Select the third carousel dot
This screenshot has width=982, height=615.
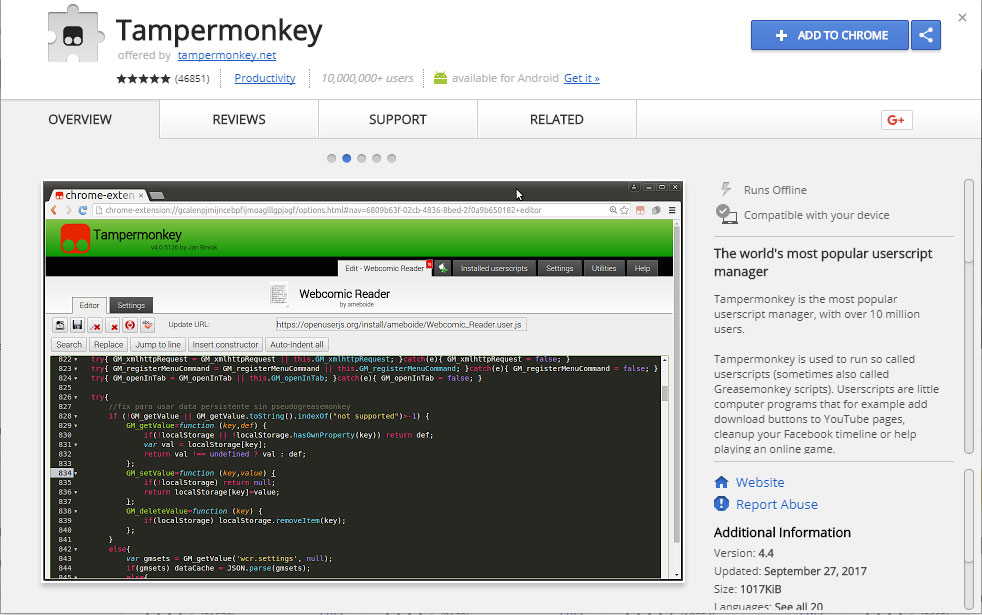pos(361,158)
